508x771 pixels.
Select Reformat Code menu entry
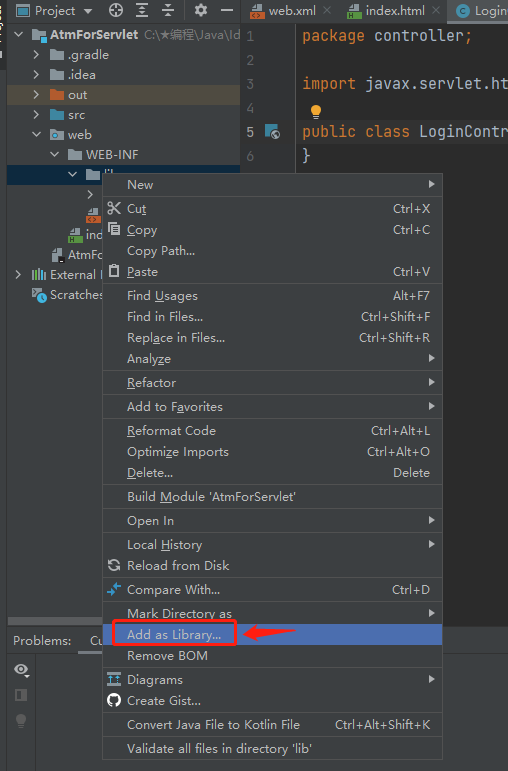[x=272, y=431]
